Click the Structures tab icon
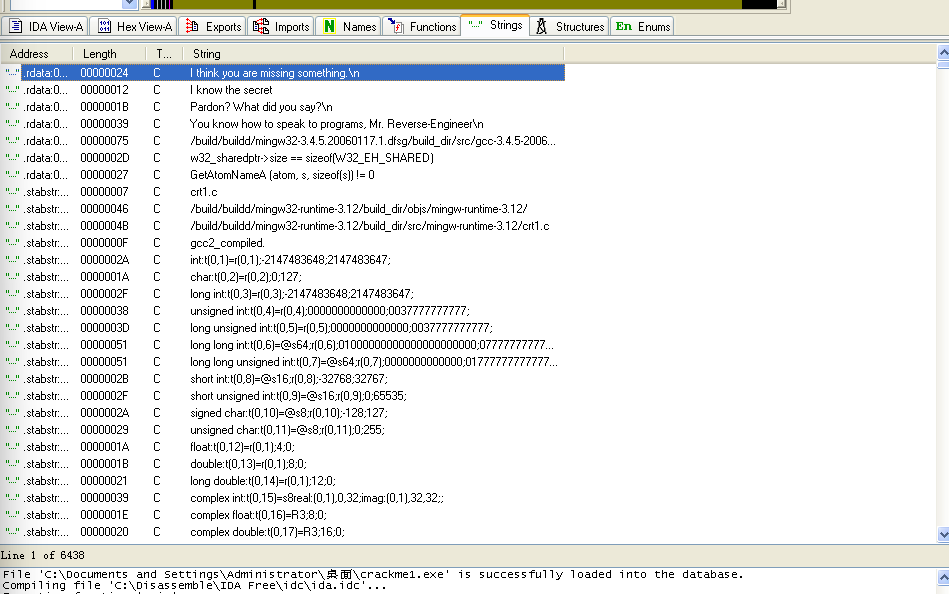The image size is (949, 594). tap(542, 27)
